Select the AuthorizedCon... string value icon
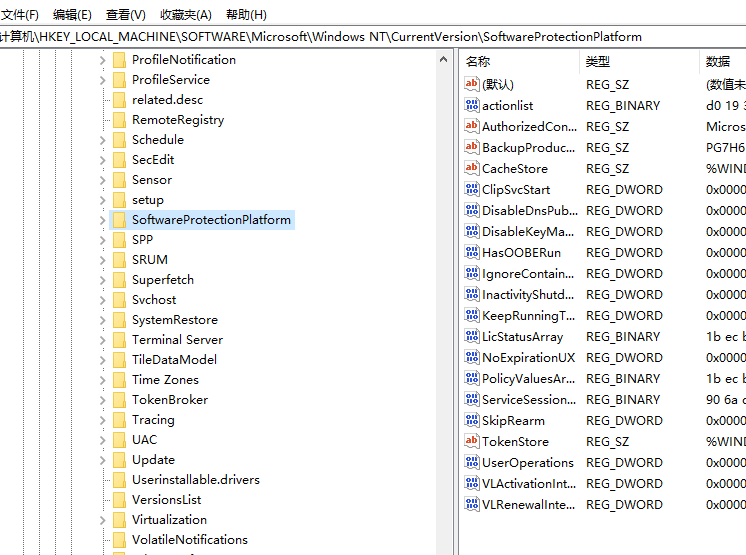This screenshot has height=555, width=746. point(471,126)
